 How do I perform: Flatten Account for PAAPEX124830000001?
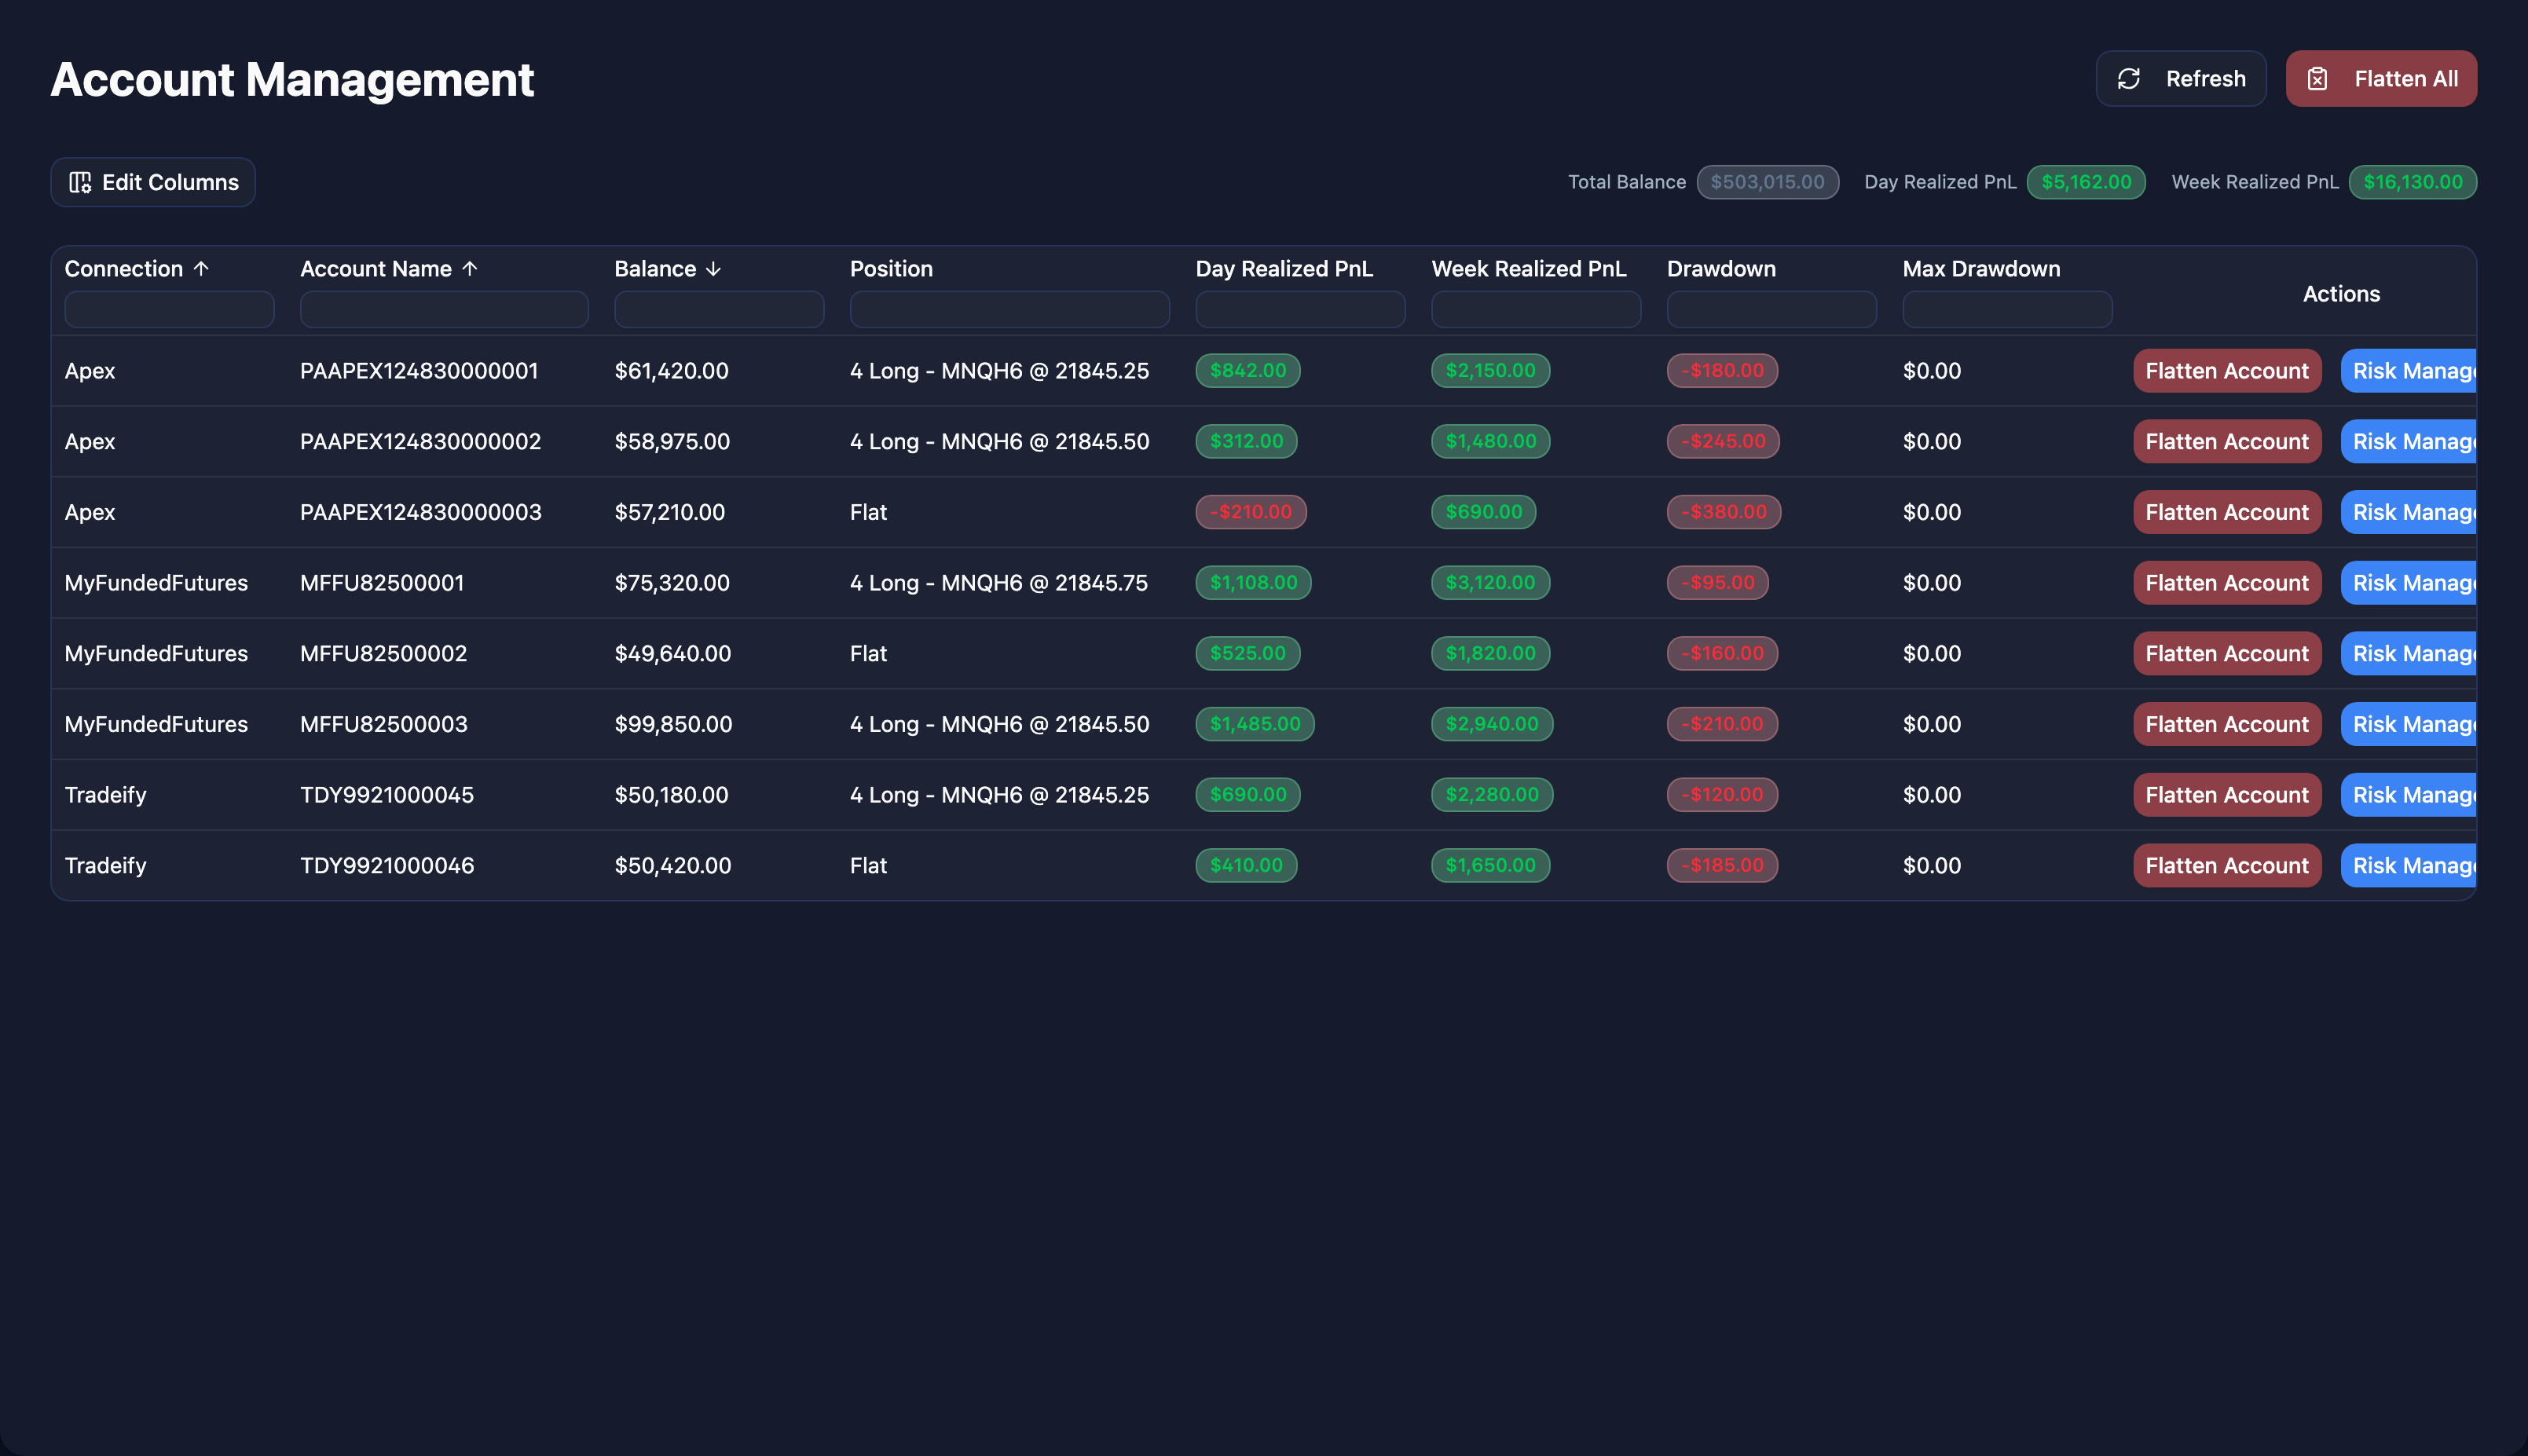(2227, 371)
